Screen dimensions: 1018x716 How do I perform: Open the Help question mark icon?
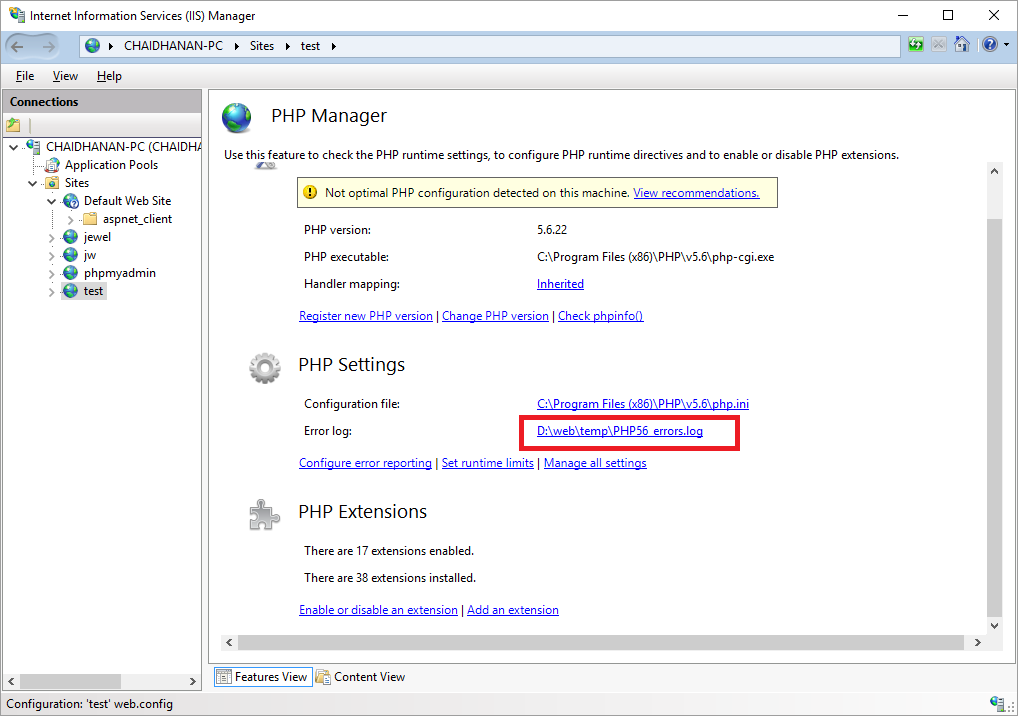click(989, 45)
